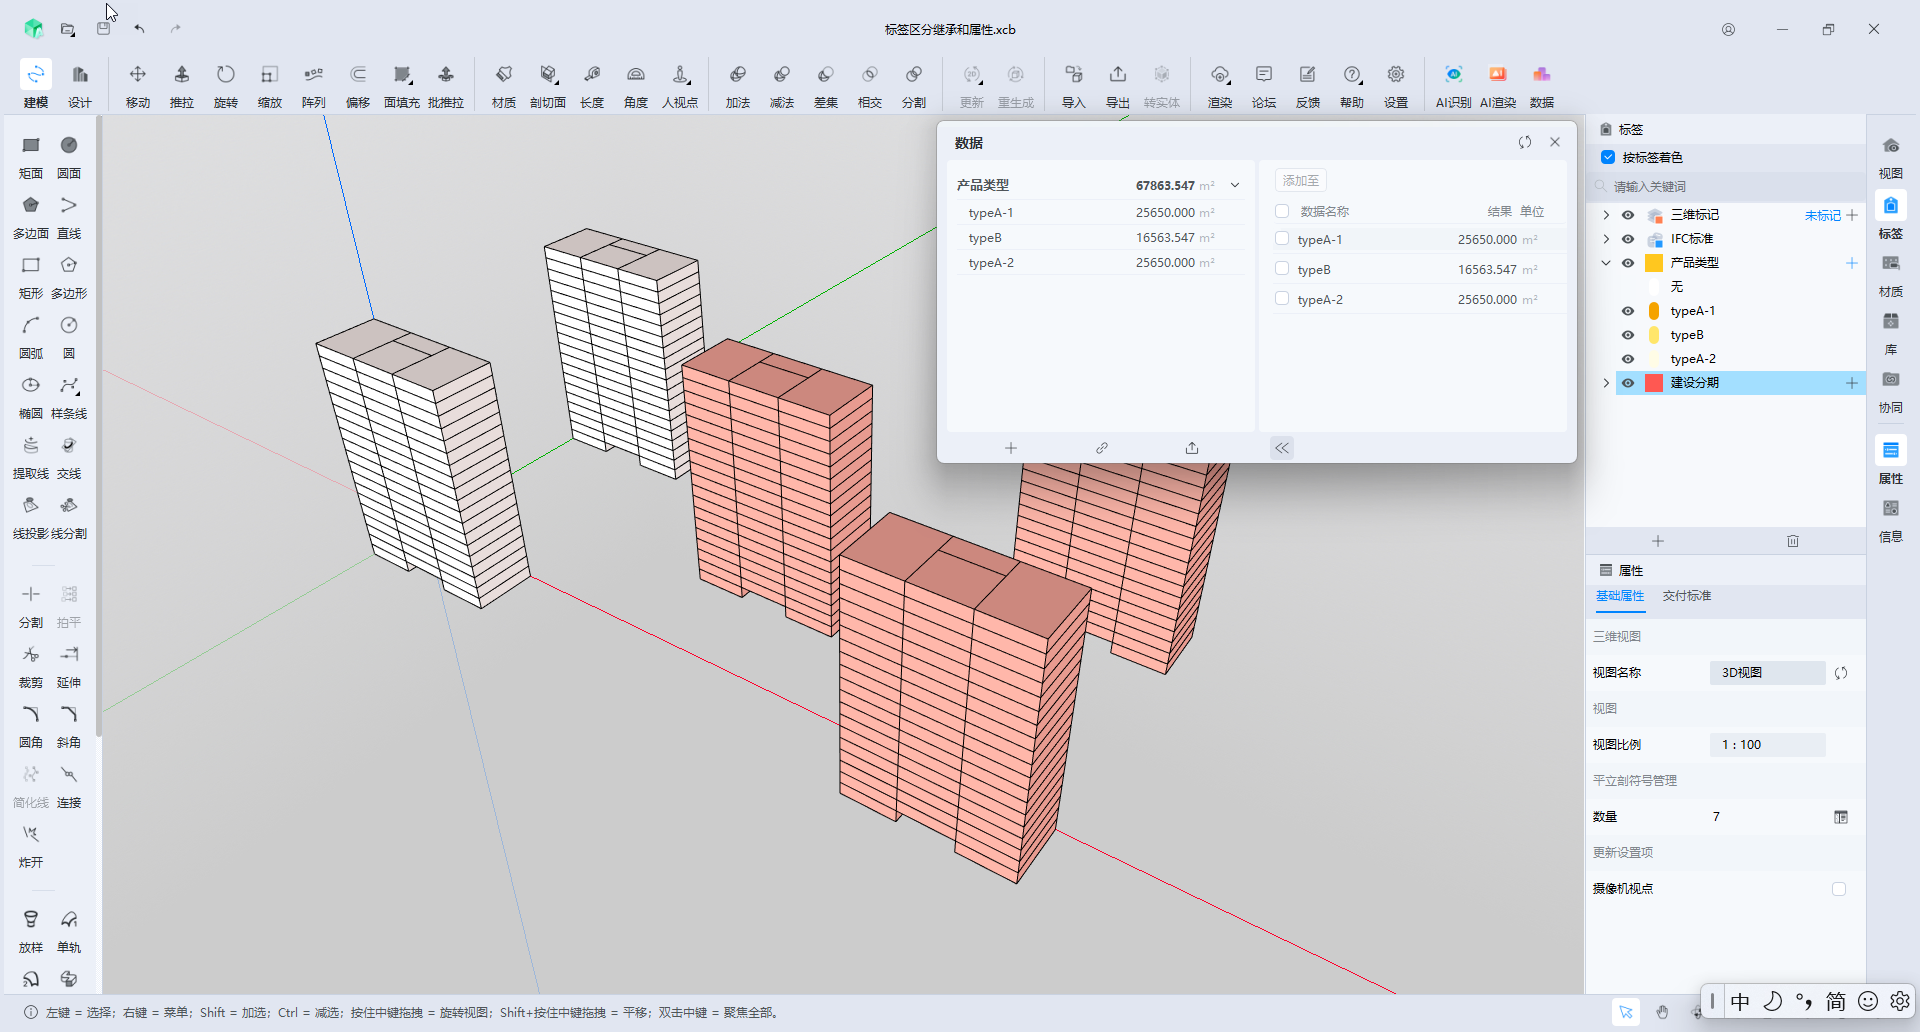This screenshot has height=1032, width=1920.
Task: Open the 材质 material tool in toolbar
Action: (x=503, y=85)
